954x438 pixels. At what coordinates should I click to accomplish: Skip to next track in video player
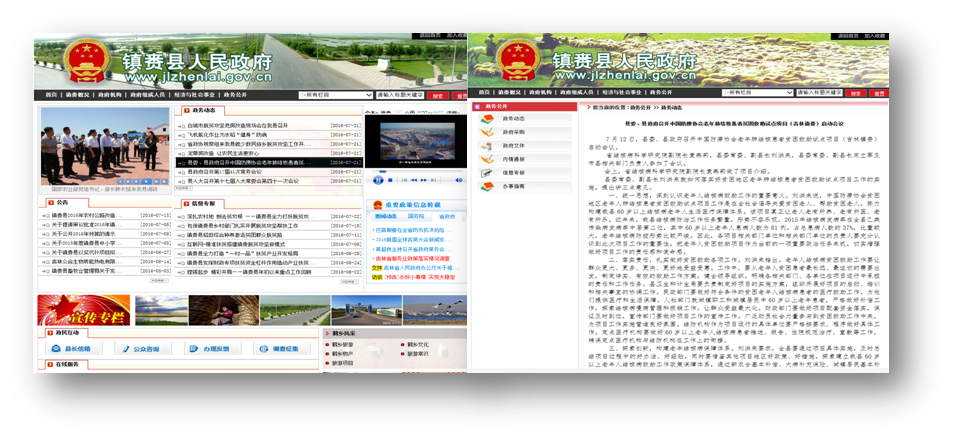click(x=433, y=180)
